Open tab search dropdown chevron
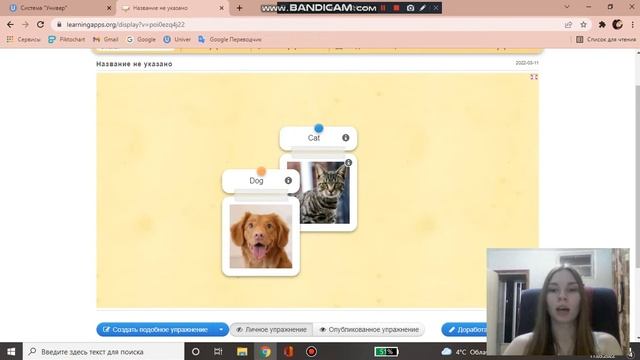The image size is (640, 360). 567,7
